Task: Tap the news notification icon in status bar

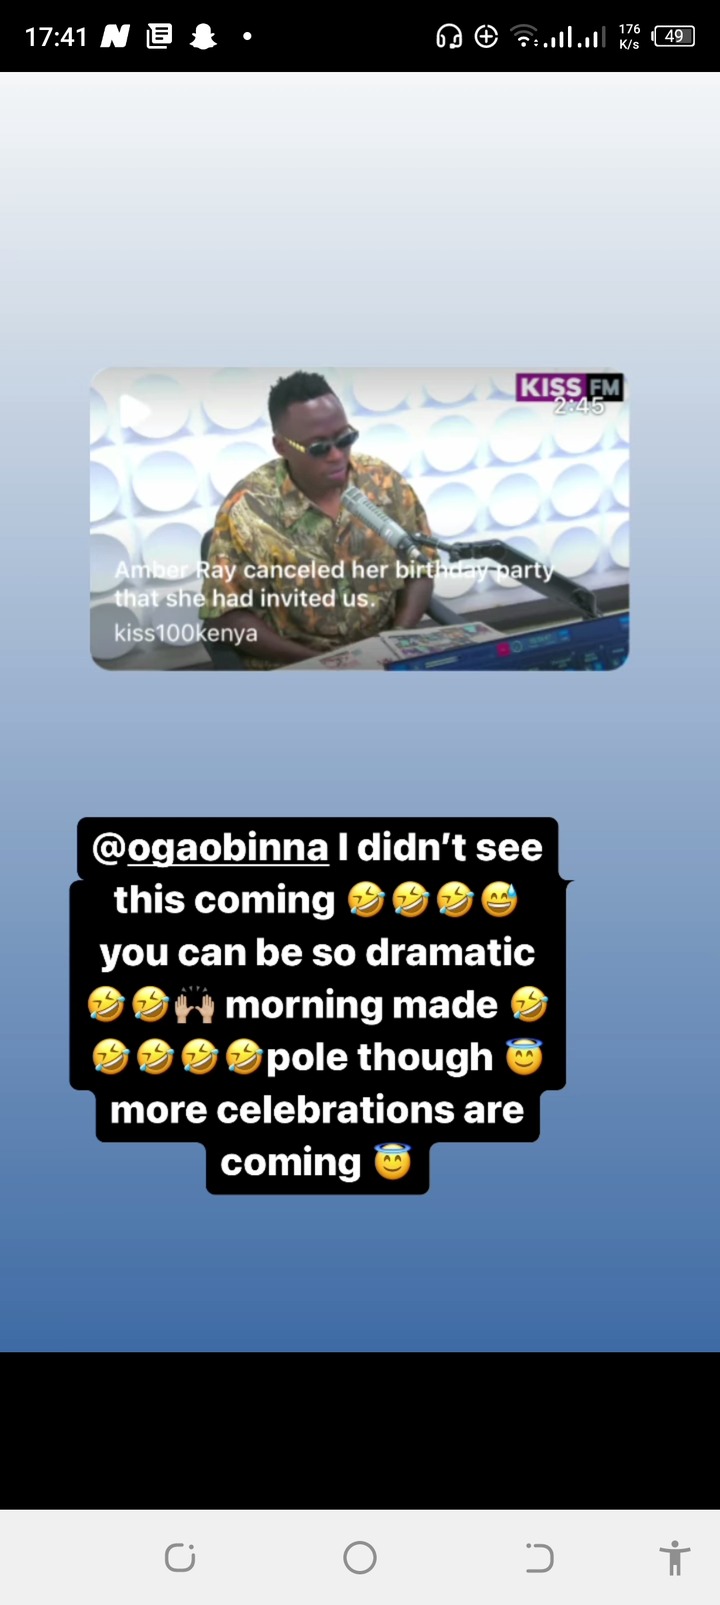Action: click(x=159, y=37)
